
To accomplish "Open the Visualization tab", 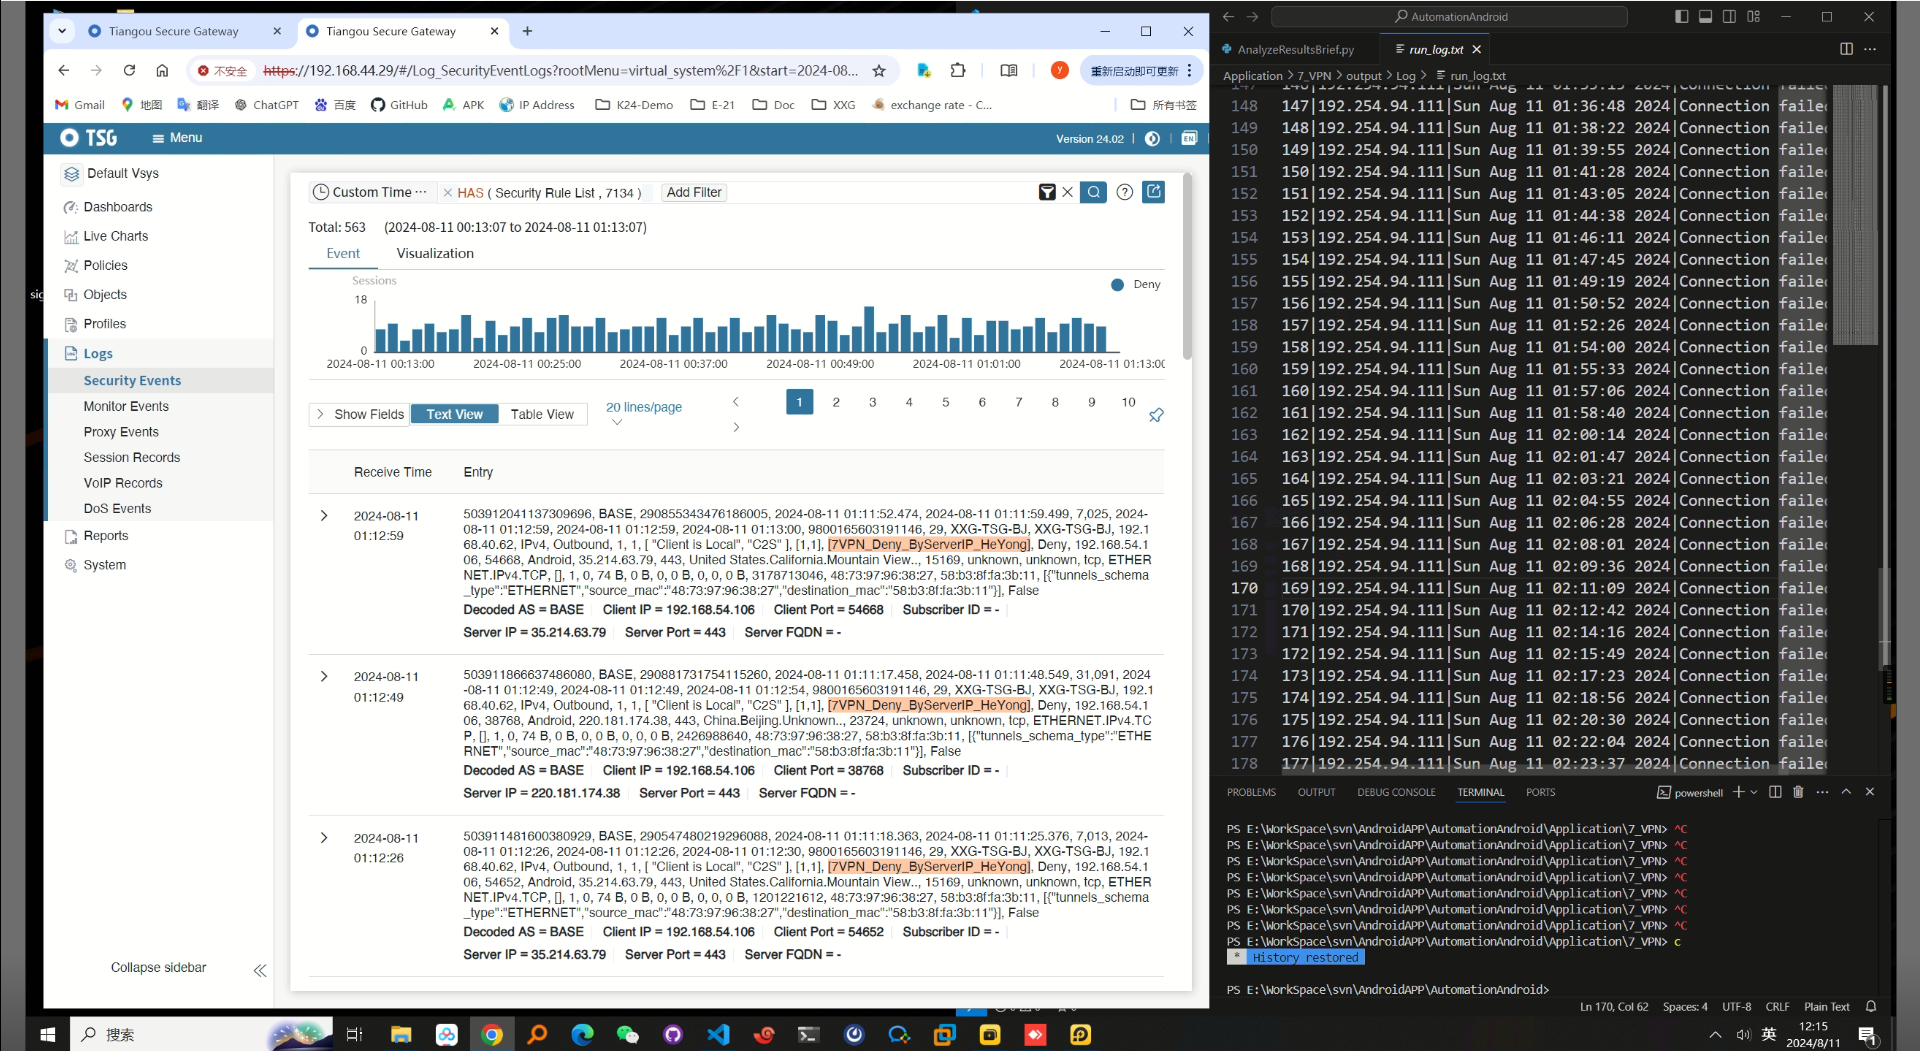I will [x=435, y=254].
